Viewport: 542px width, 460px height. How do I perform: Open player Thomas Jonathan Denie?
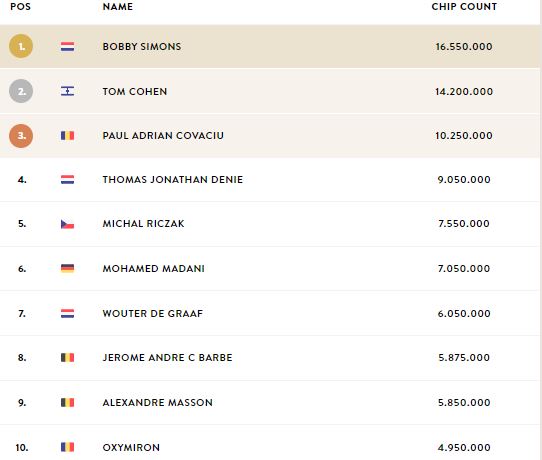click(173, 179)
